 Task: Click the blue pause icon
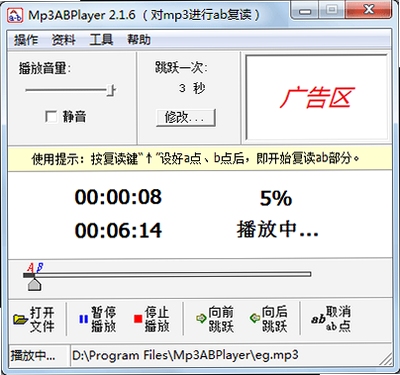83,319
